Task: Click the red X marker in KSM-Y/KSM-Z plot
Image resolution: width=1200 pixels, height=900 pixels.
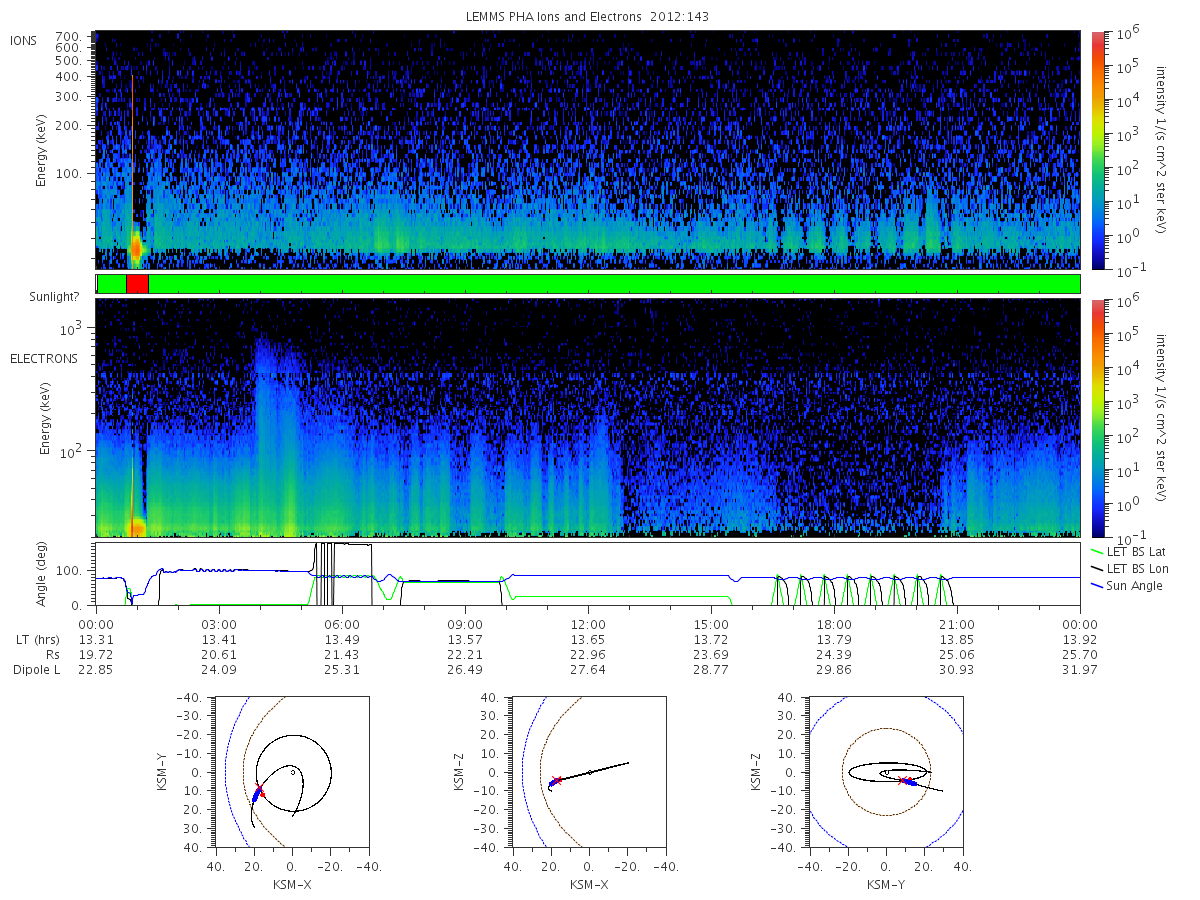Action: 902,781
